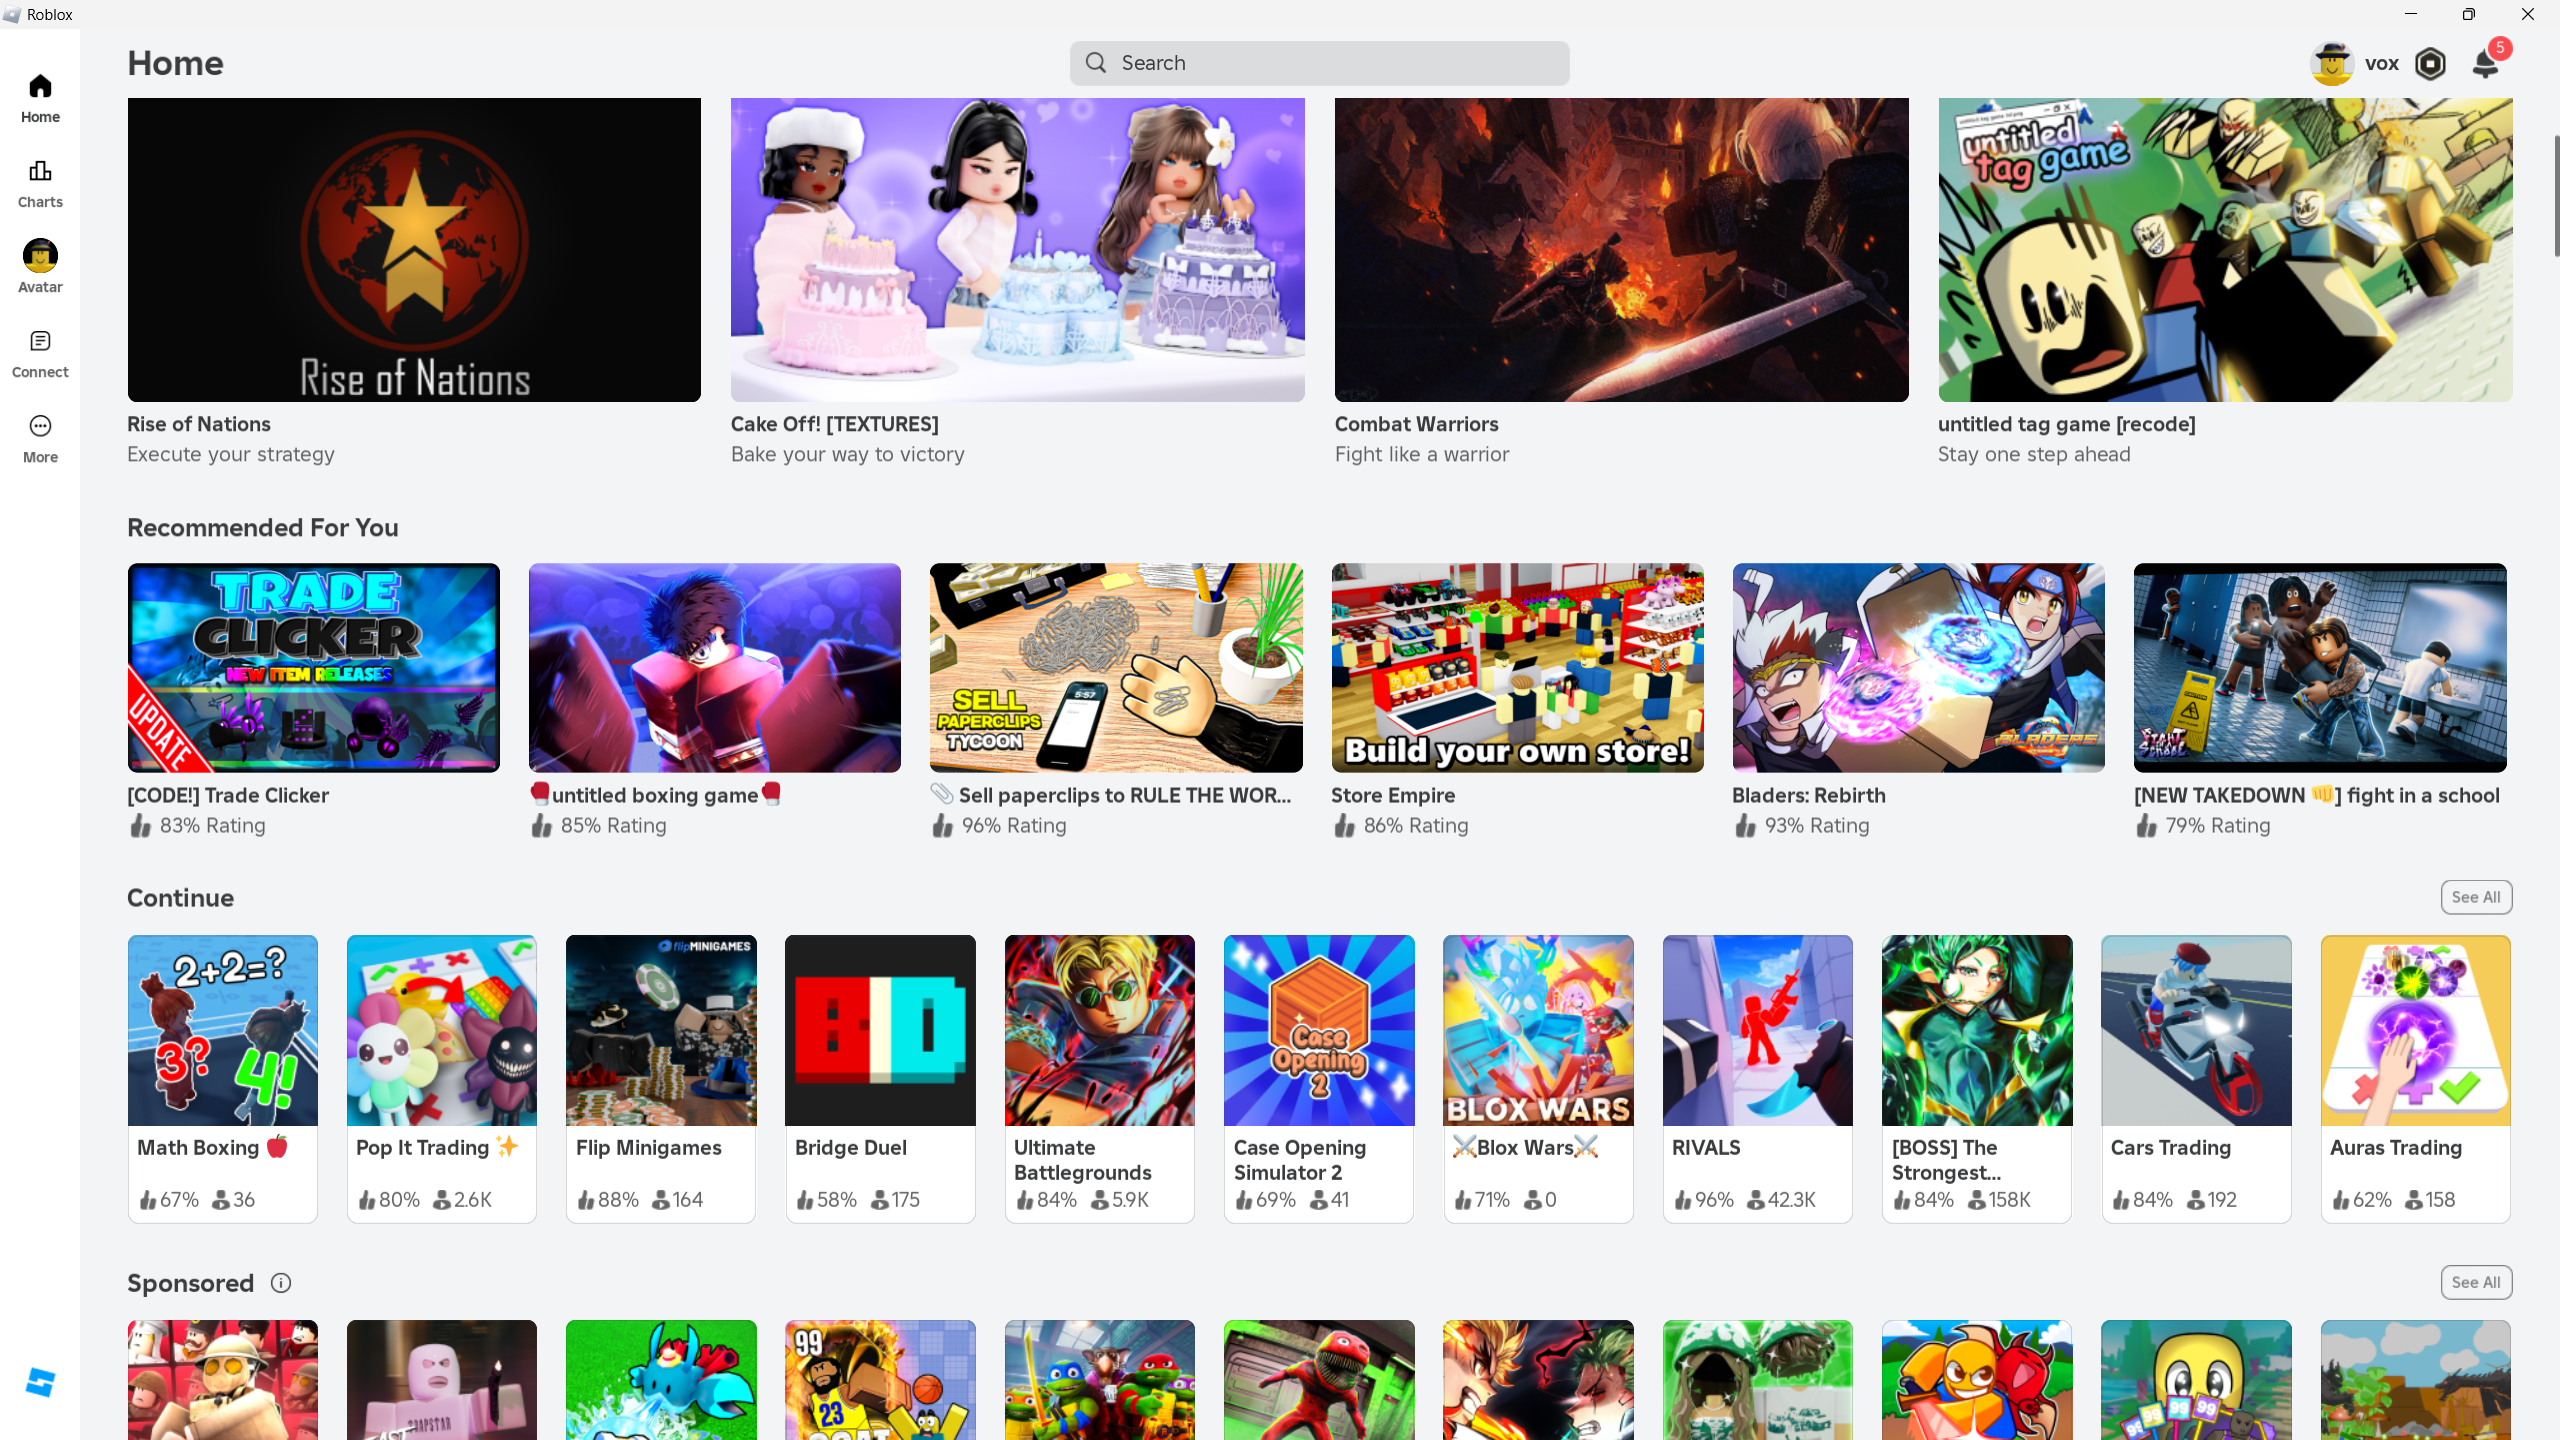Click the Store Empire title link
Screen dimensions: 2560x1440
click(x=1393, y=795)
